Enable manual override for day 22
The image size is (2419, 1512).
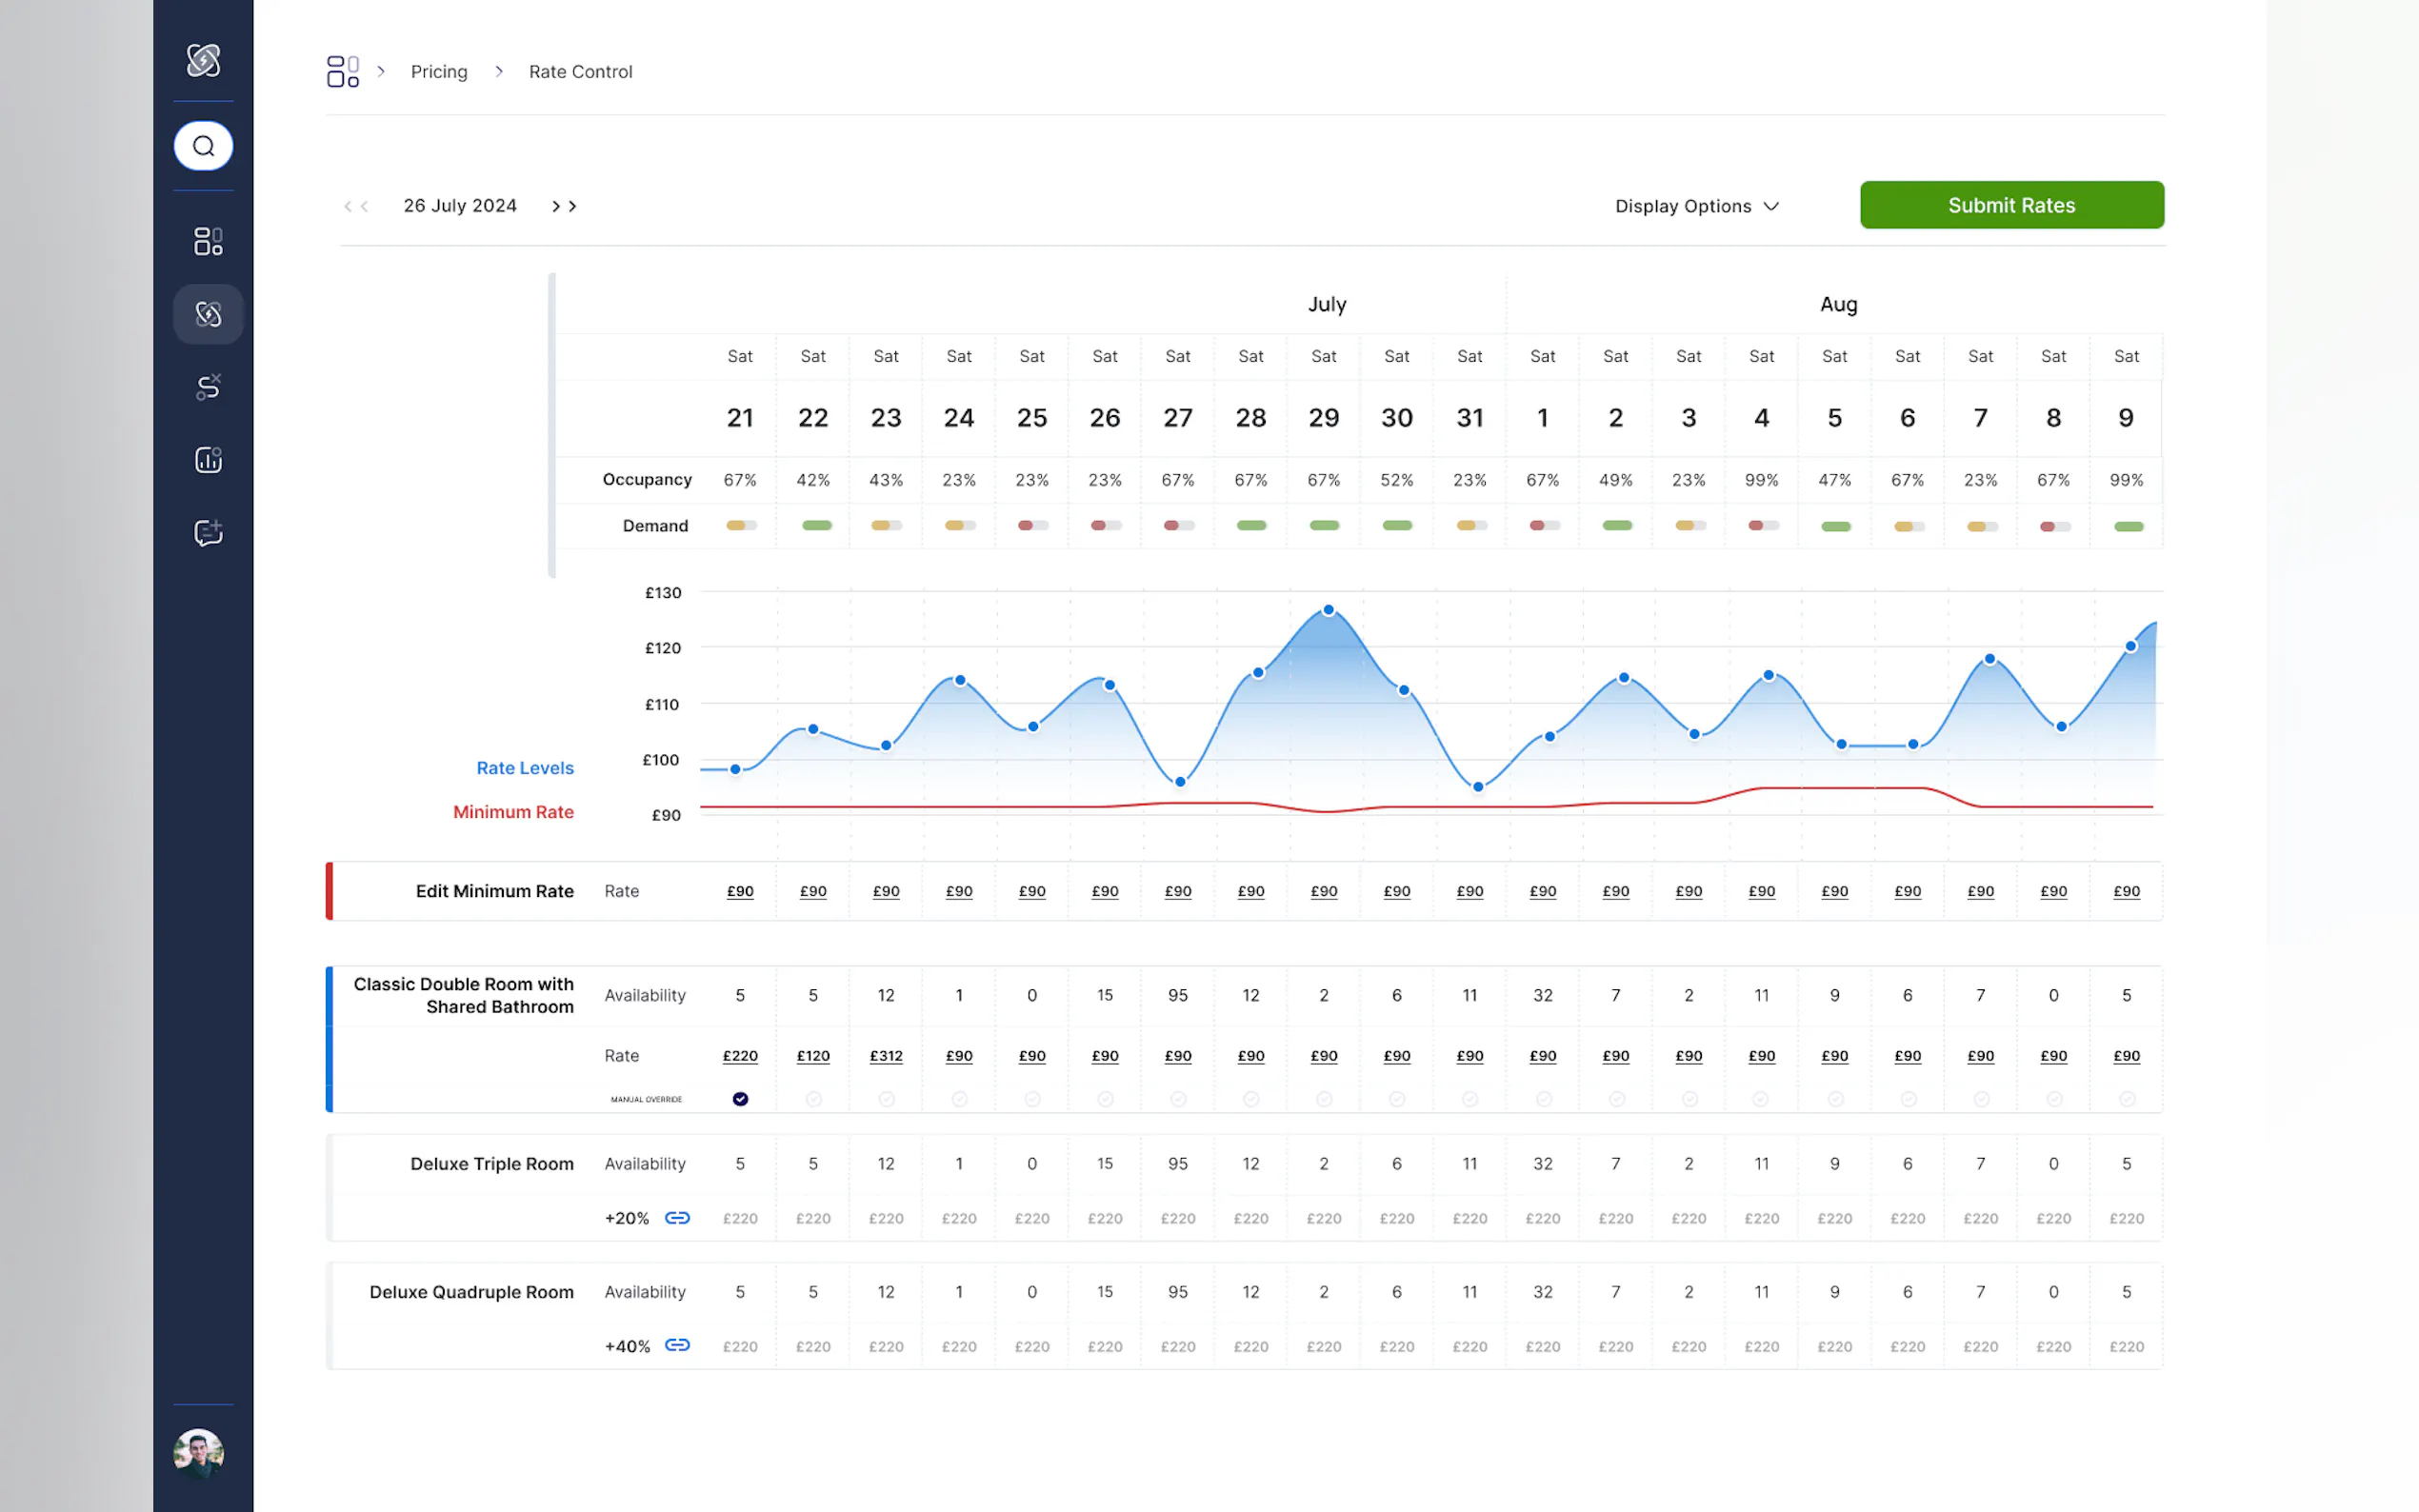tap(813, 1099)
